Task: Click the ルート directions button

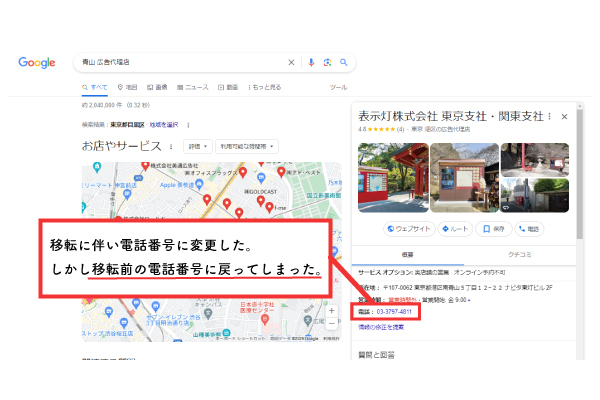Action: tap(455, 229)
